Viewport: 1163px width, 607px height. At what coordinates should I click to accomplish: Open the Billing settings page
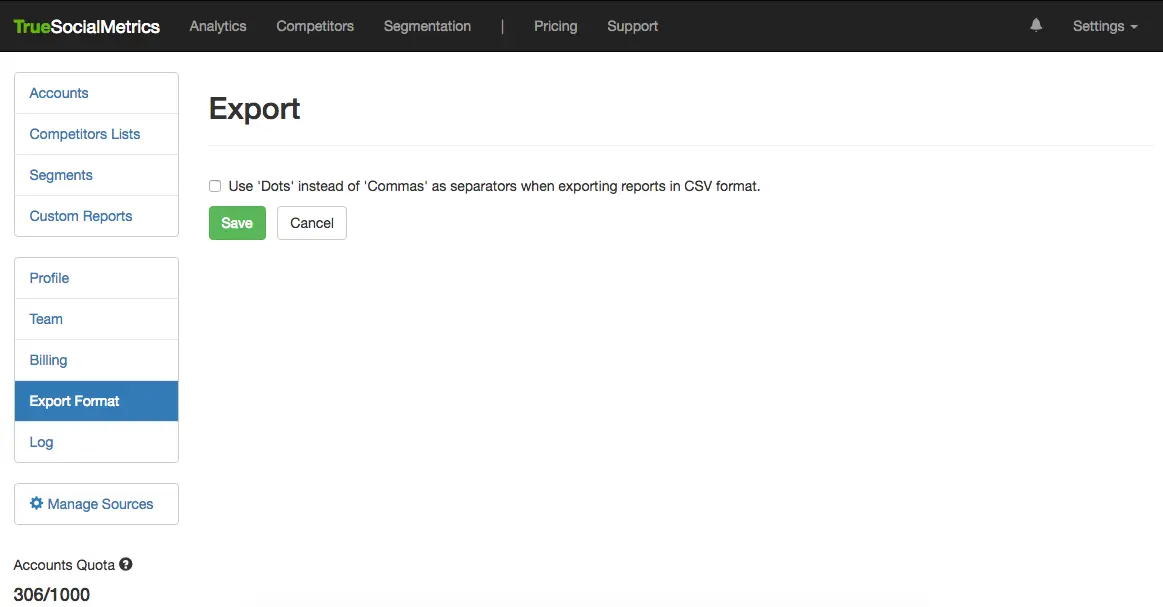point(48,360)
